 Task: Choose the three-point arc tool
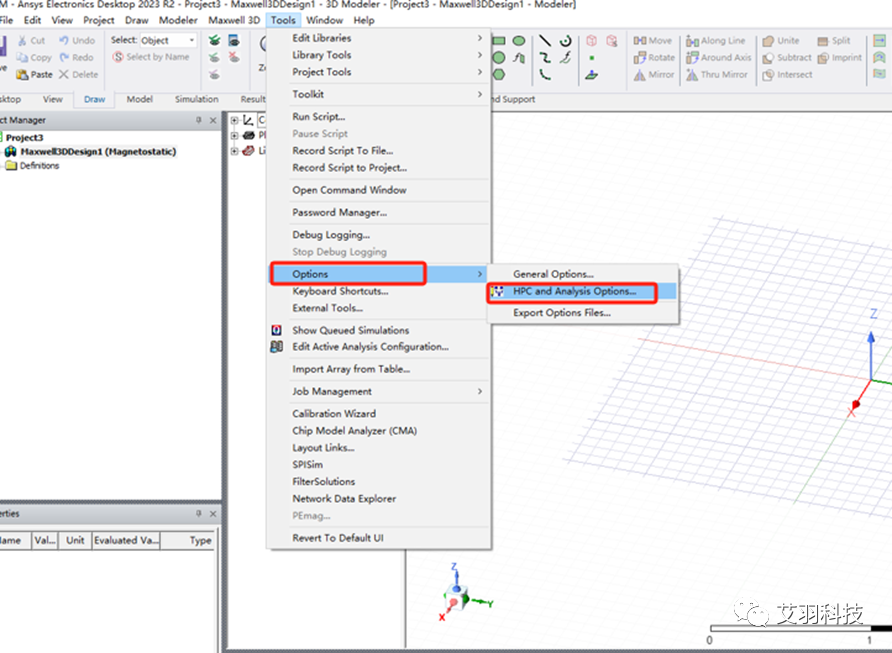(x=545, y=75)
